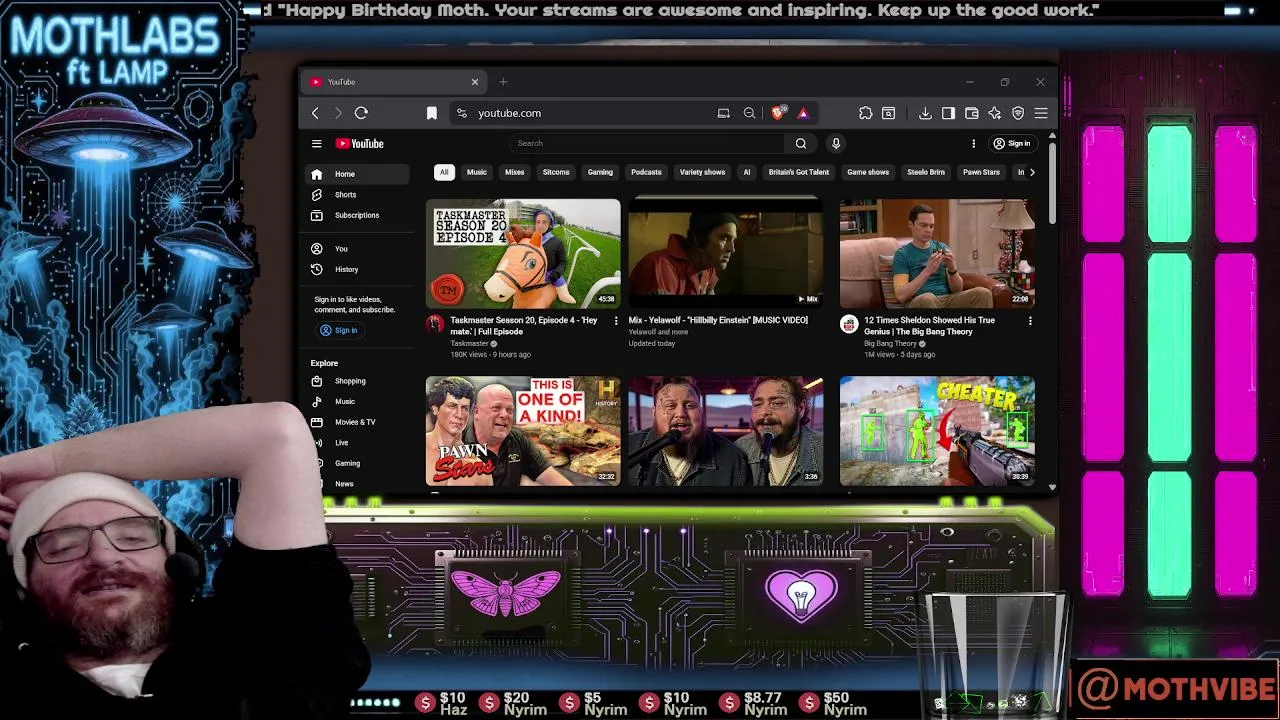Click YouTube search magnifier button
Image resolution: width=1280 pixels, height=720 pixels.
click(801, 143)
